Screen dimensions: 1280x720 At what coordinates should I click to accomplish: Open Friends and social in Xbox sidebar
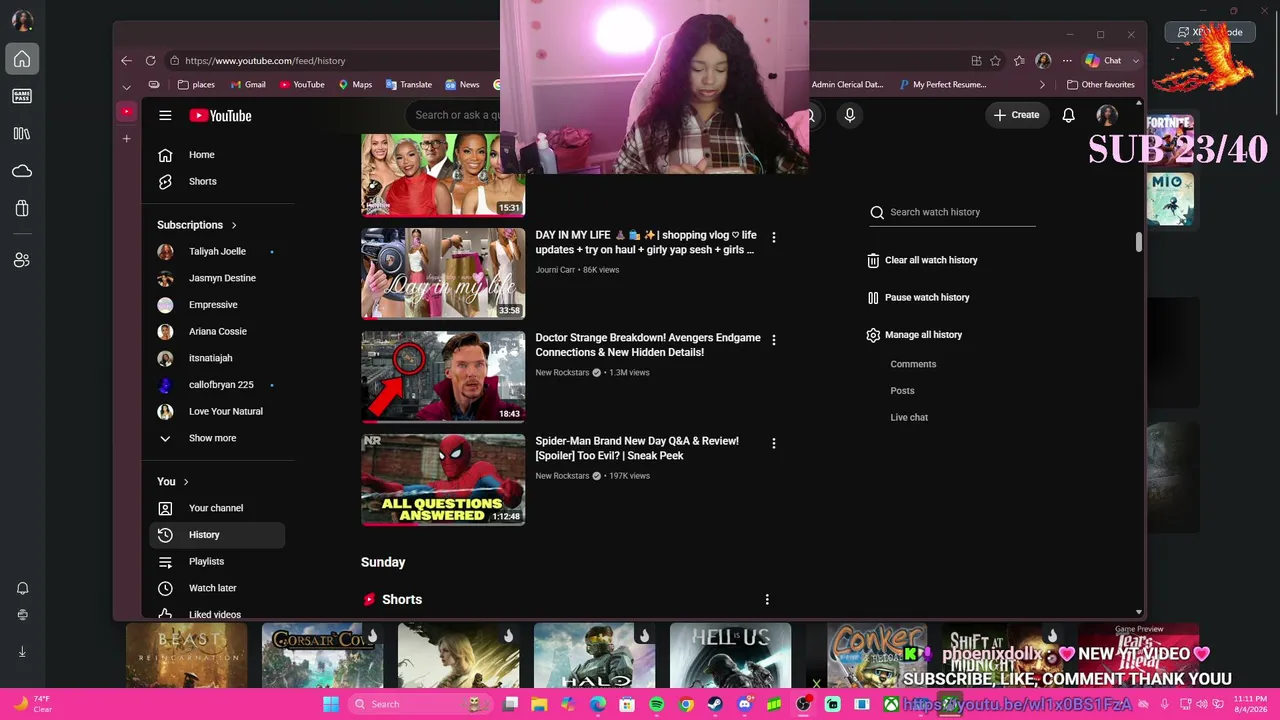click(x=22, y=260)
